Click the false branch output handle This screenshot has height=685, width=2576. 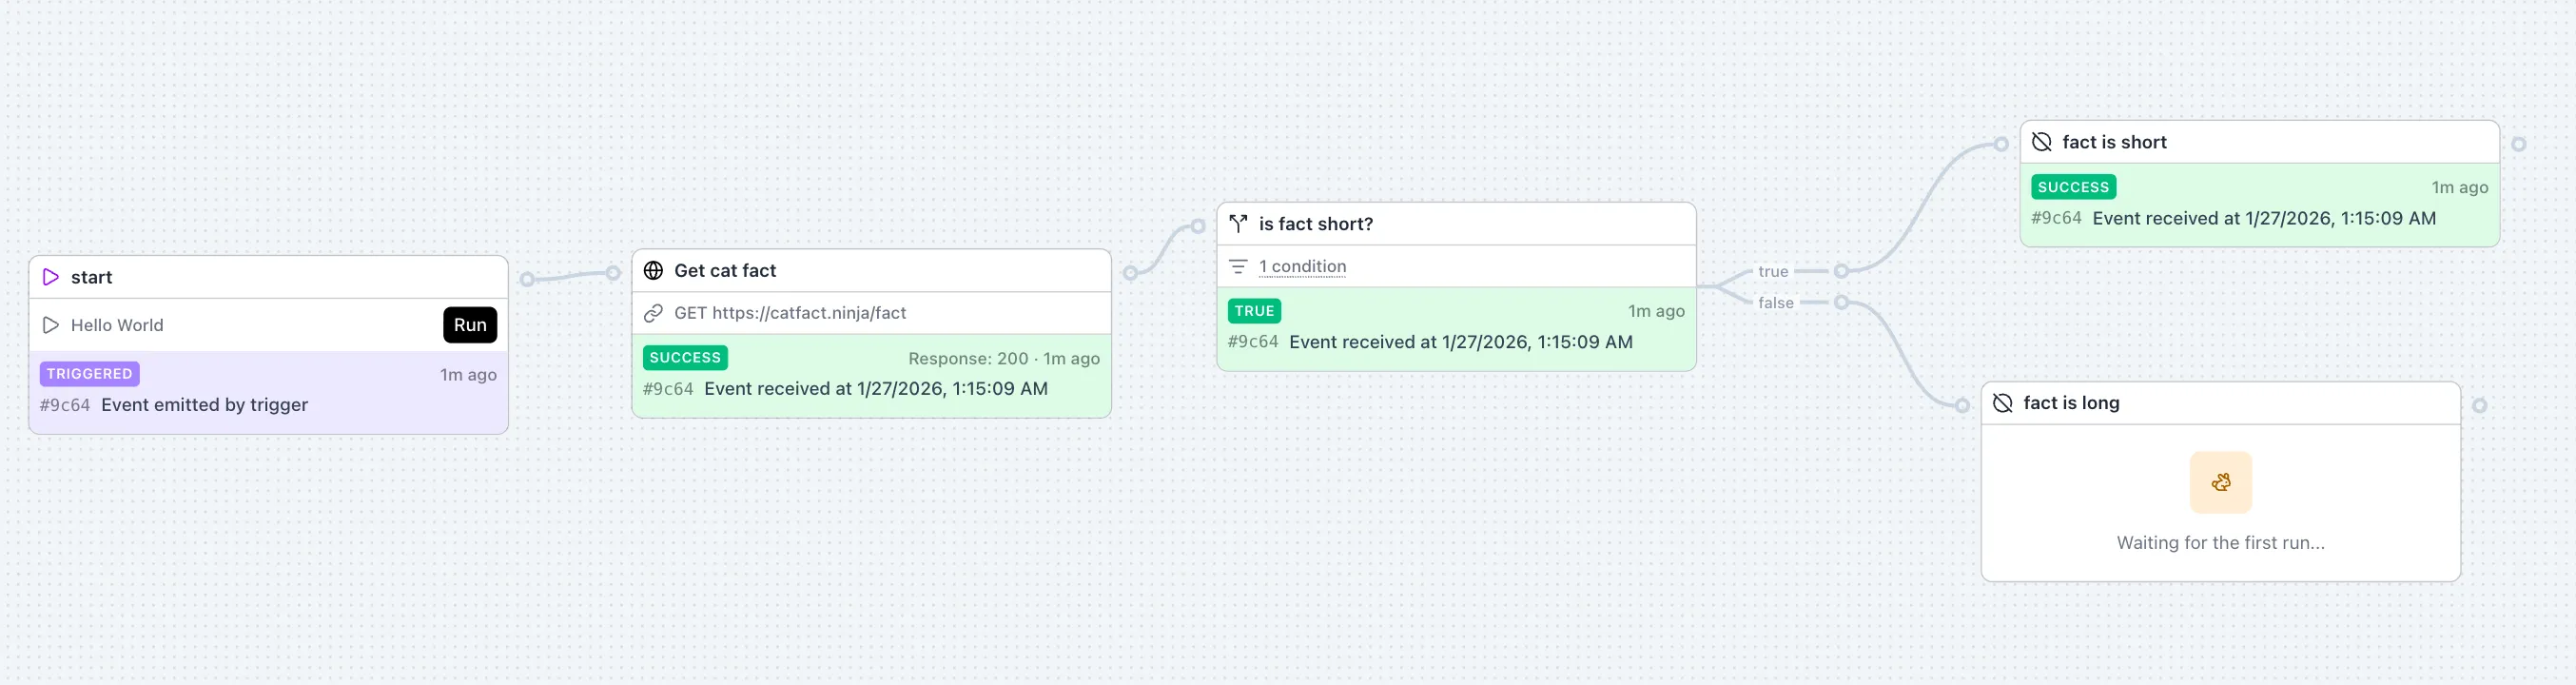click(x=1841, y=302)
